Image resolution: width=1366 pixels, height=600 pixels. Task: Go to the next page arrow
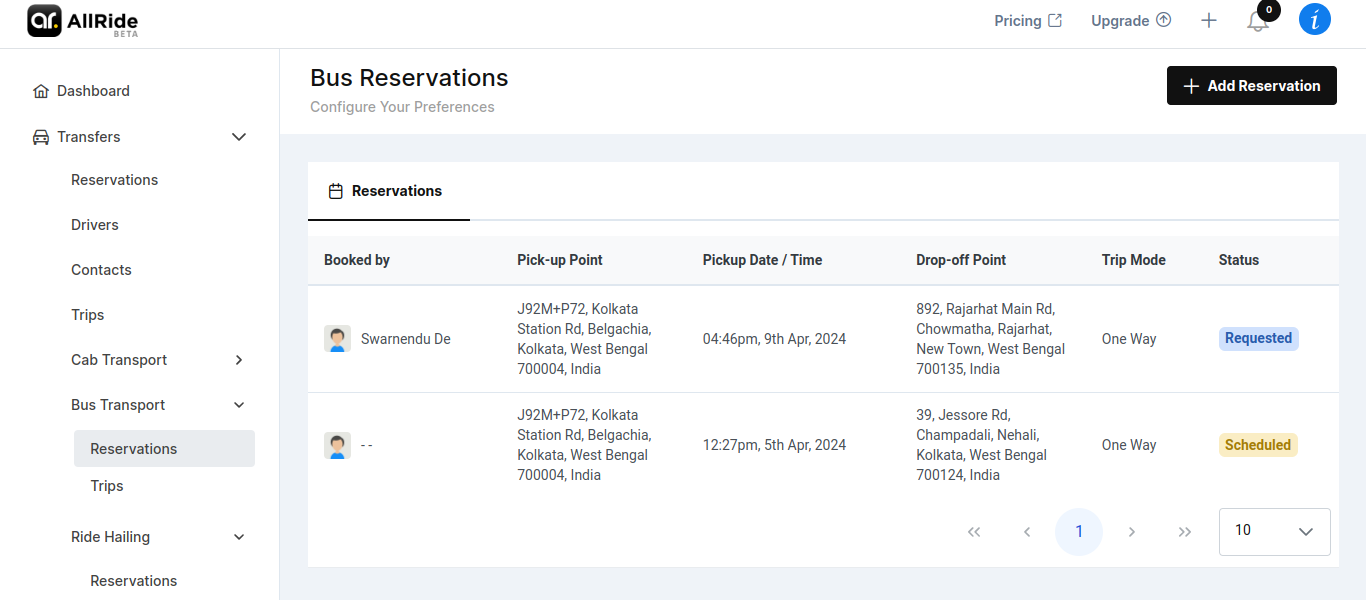tap(1132, 532)
